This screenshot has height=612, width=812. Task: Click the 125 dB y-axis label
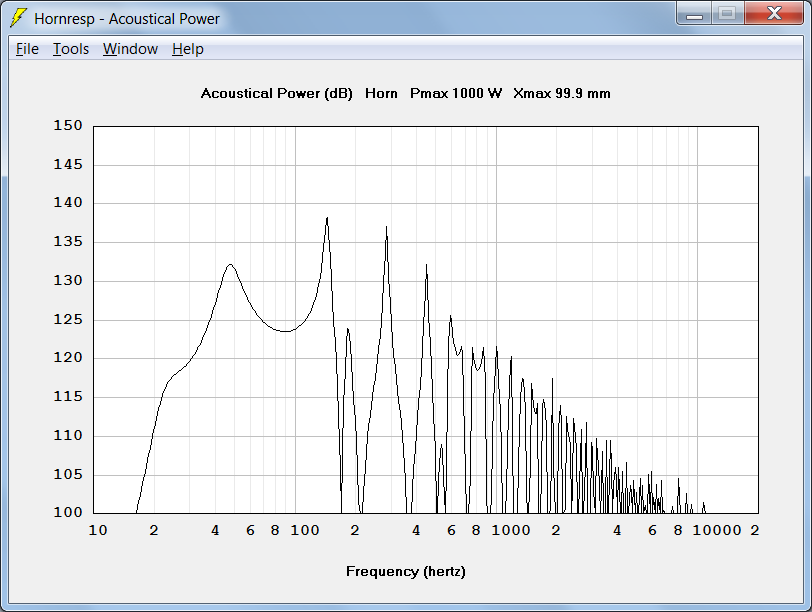[x=68, y=319]
